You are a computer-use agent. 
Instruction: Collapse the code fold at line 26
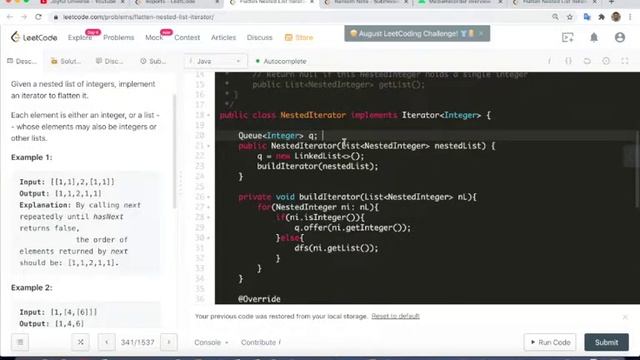tap(209, 197)
